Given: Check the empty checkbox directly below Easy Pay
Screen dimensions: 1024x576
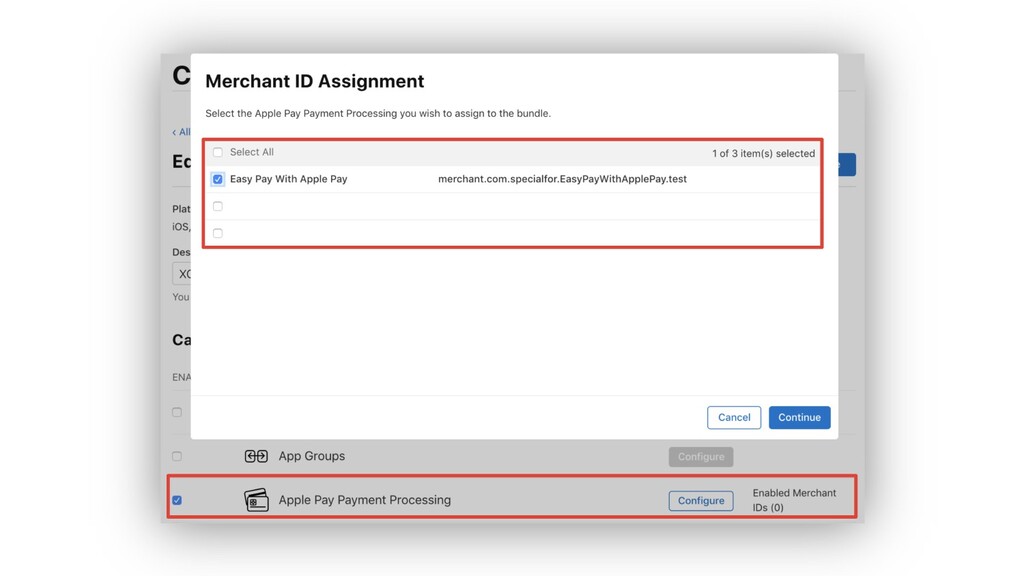Looking at the screenshot, I should click(x=217, y=206).
